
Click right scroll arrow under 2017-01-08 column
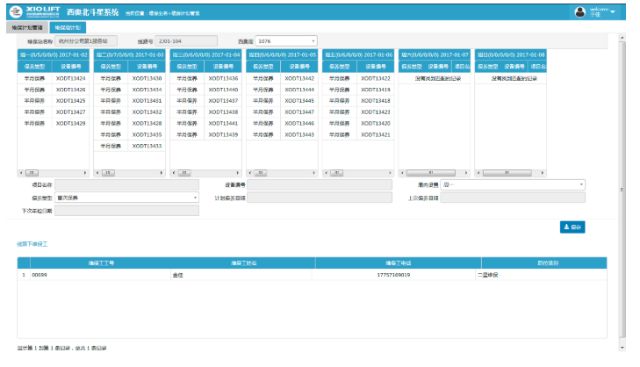(x=542, y=173)
